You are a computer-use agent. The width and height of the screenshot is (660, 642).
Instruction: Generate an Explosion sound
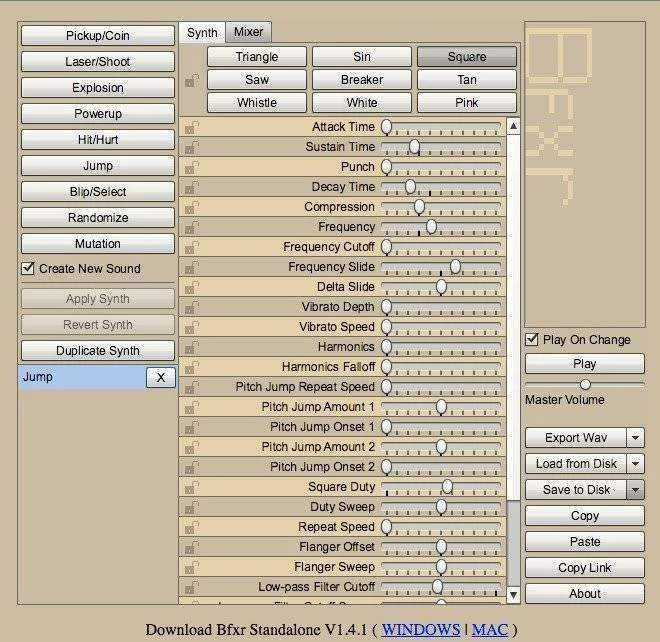tap(98, 88)
